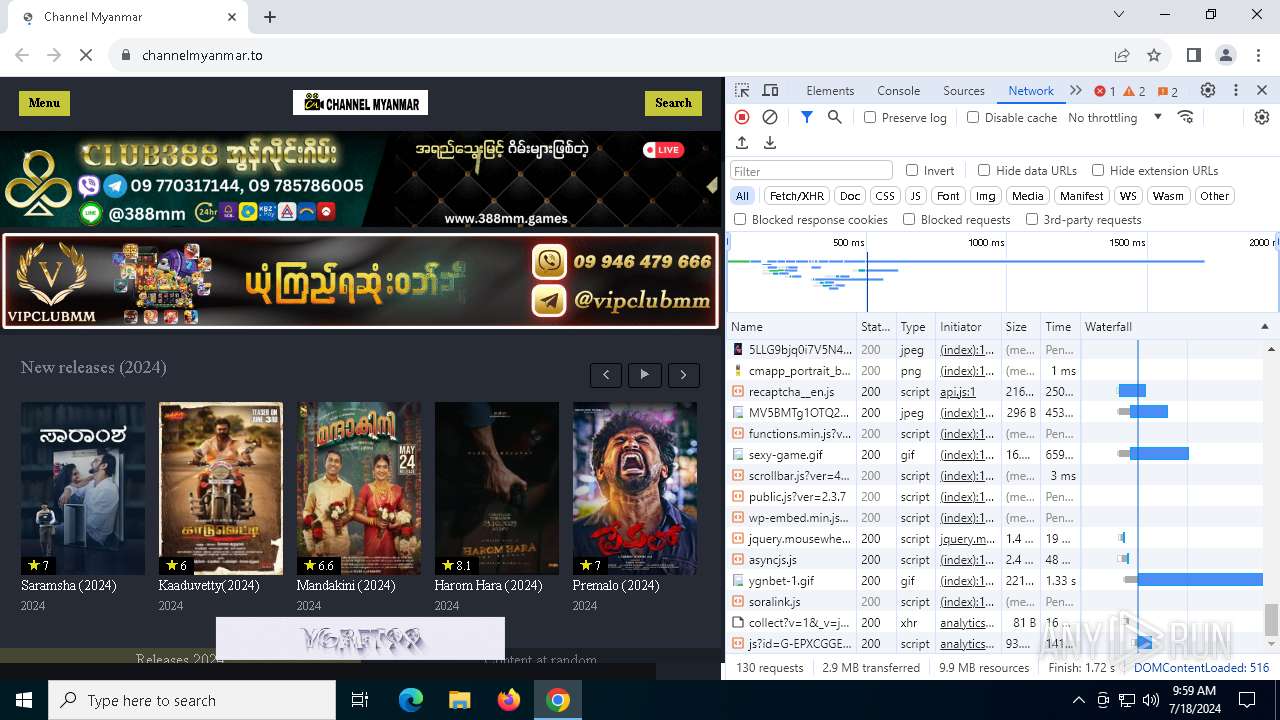Focus the network Filter text field

tap(811, 171)
